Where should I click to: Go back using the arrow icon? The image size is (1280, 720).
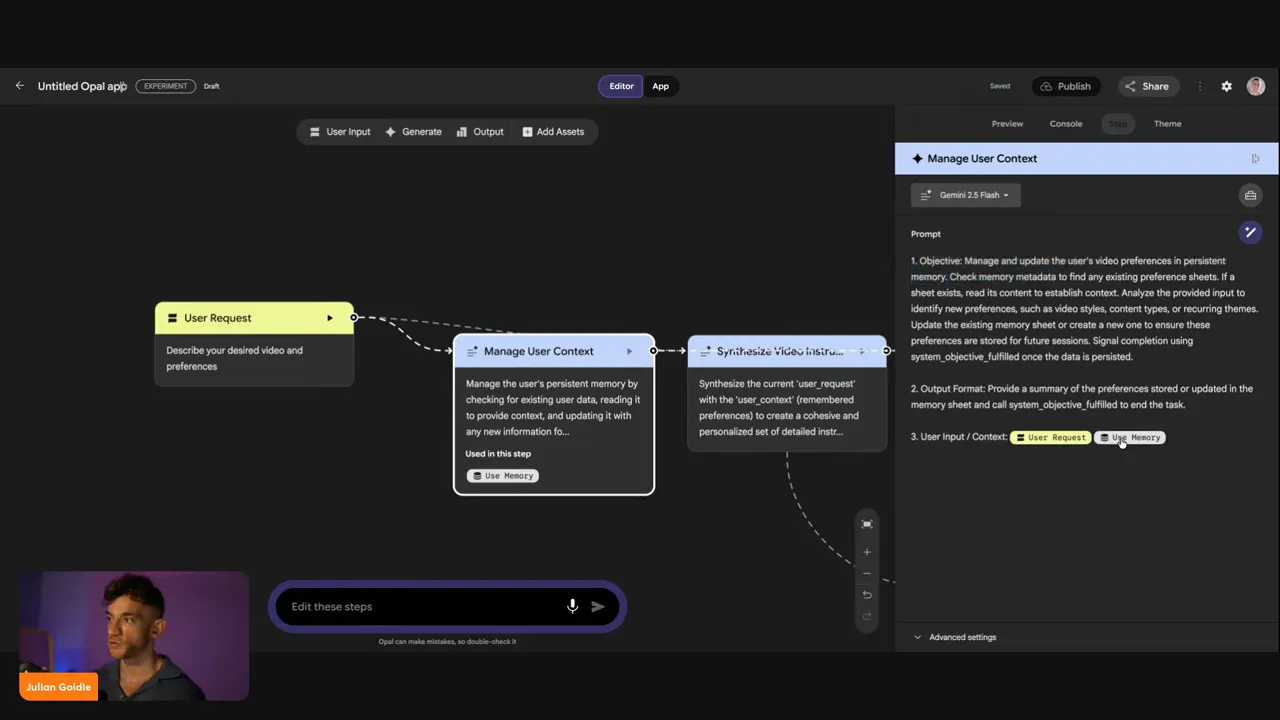[x=19, y=86]
